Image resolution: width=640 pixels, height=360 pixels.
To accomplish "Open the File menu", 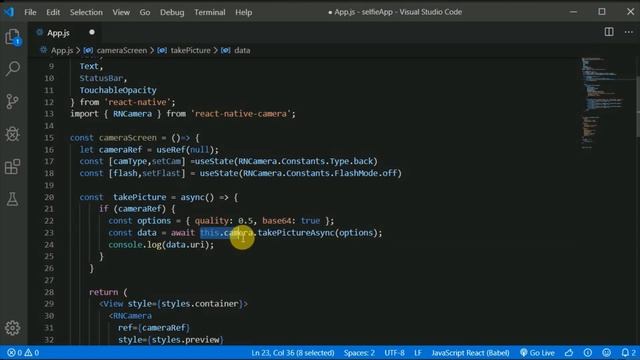I will (x=30, y=12).
